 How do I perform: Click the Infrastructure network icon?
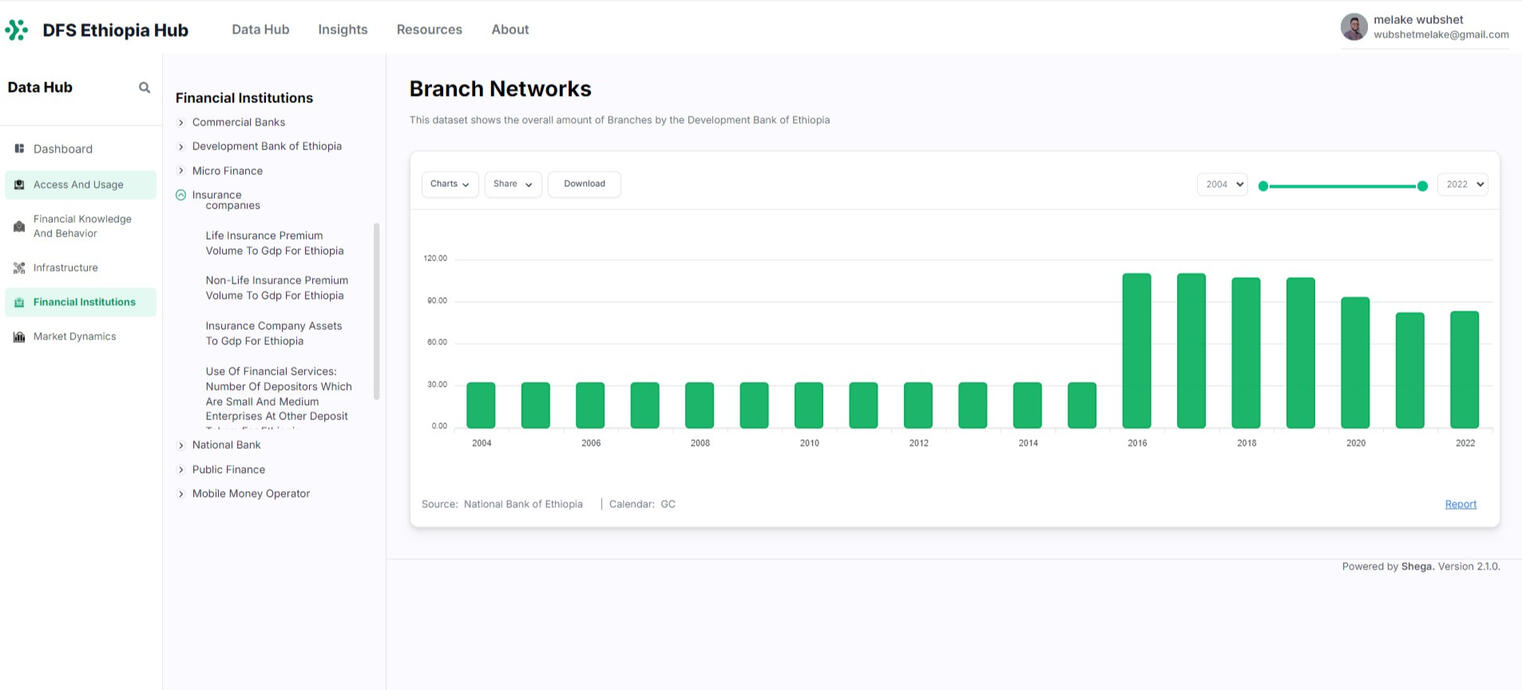coord(18,267)
